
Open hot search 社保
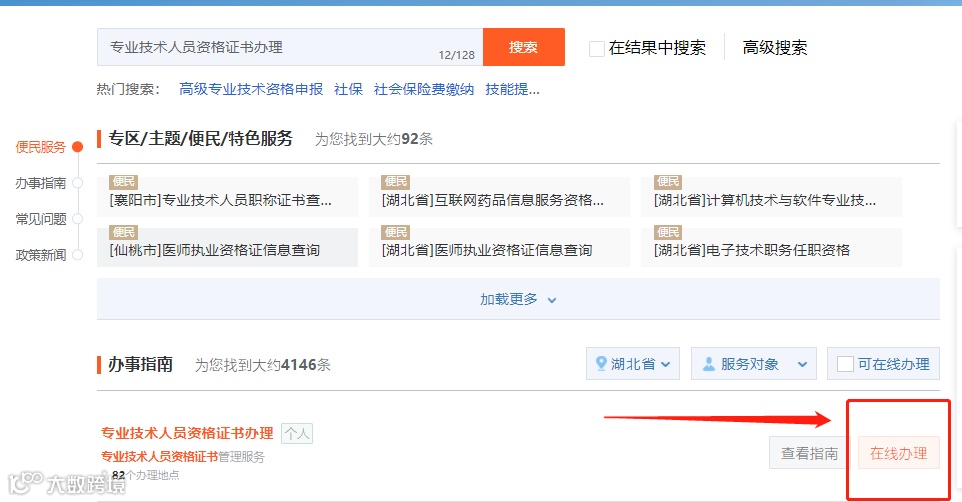click(348, 90)
